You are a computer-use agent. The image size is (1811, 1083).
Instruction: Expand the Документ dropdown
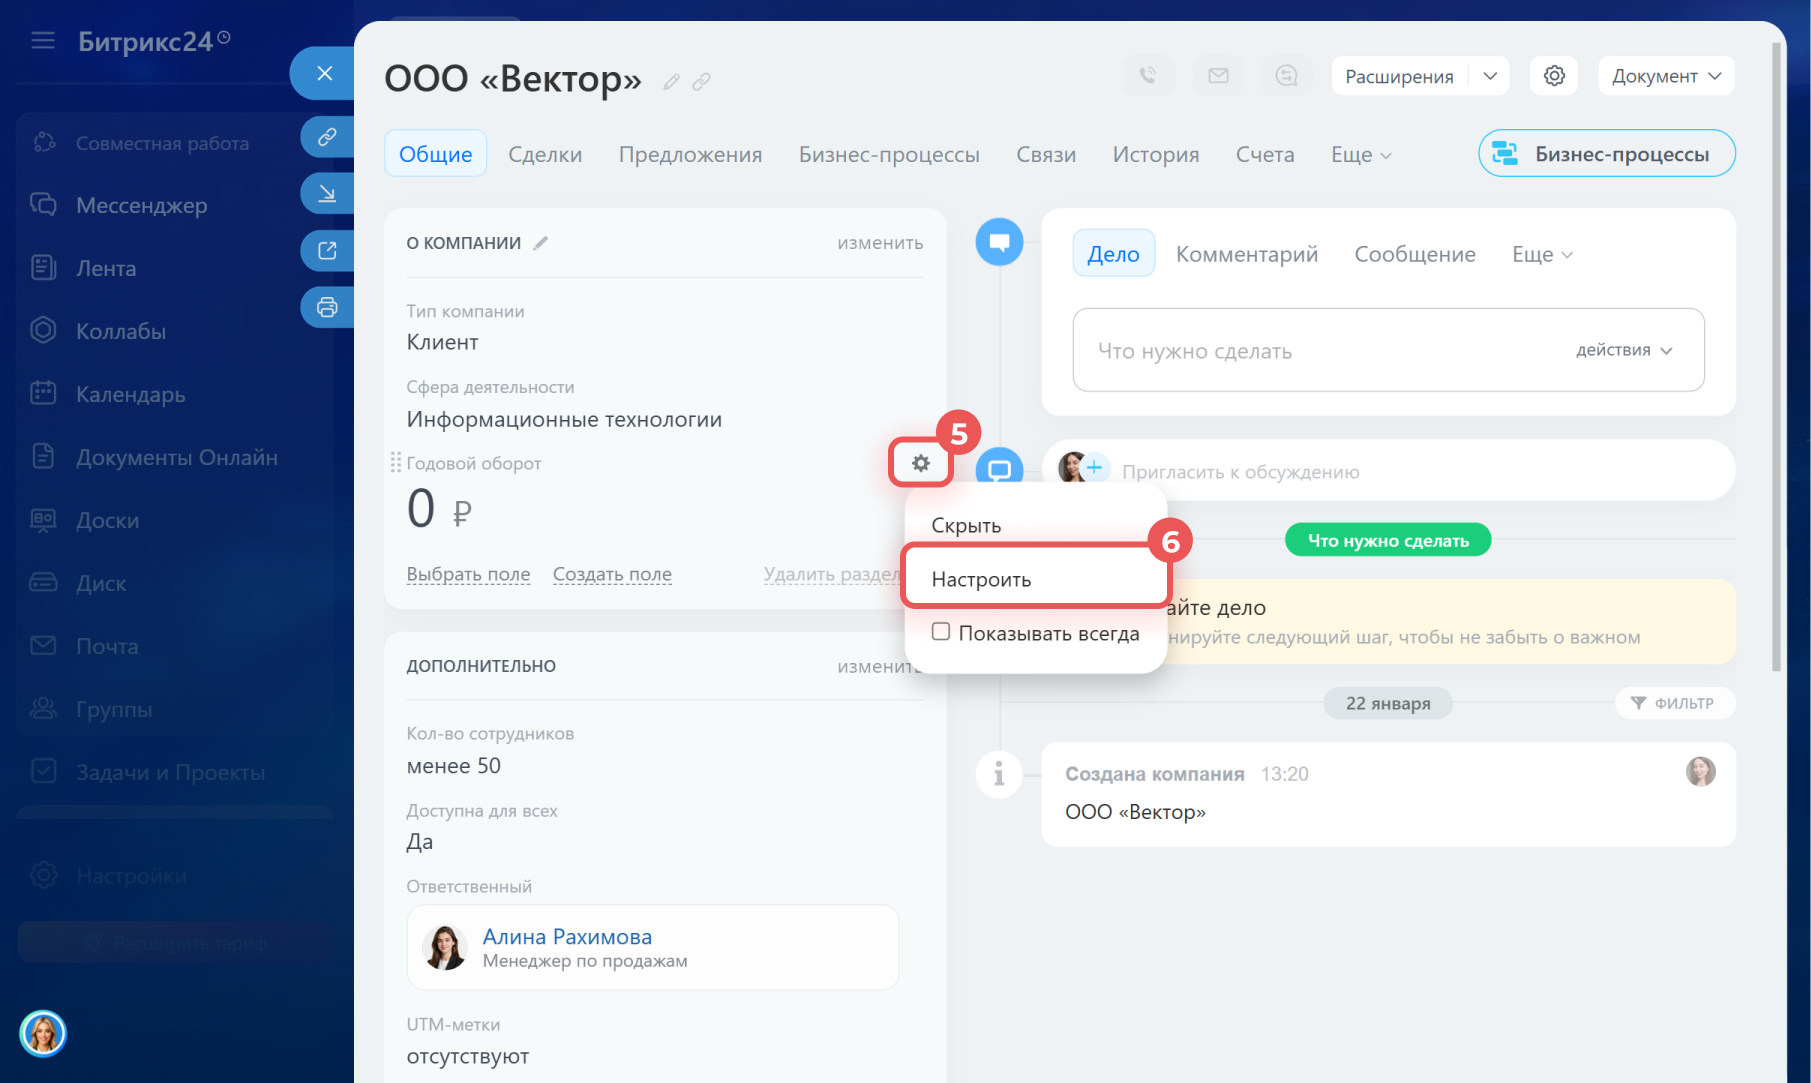point(1665,76)
